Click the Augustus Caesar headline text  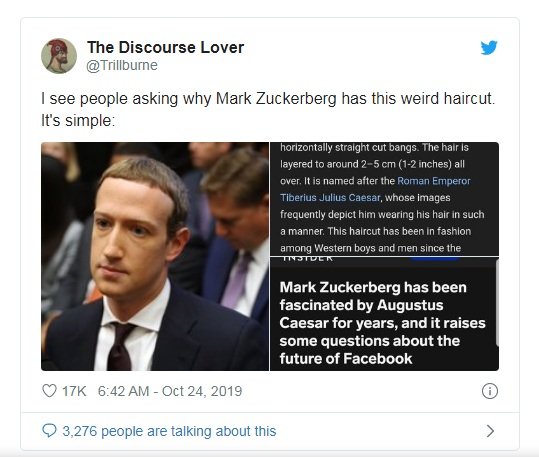382,323
